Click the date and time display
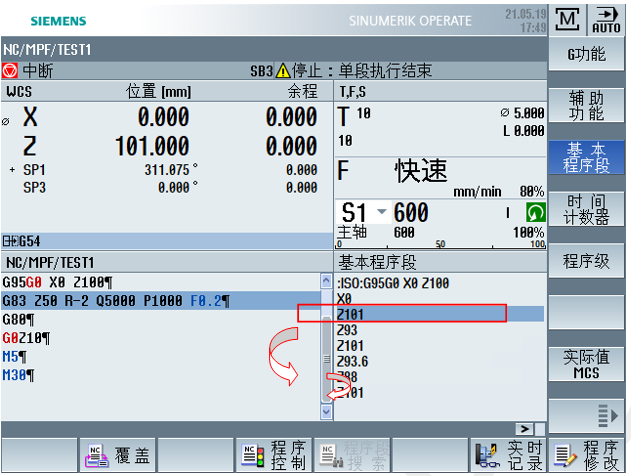This screenshot has height=476, width=631. coord(526,21)
